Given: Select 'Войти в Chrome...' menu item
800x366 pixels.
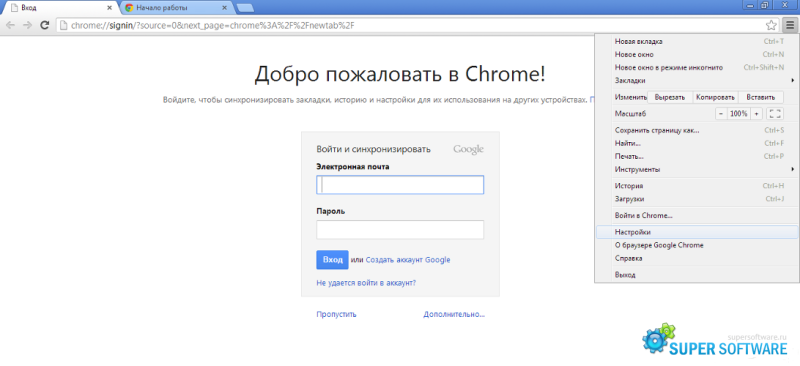Looking at the screenshot, I should point(697,215).
